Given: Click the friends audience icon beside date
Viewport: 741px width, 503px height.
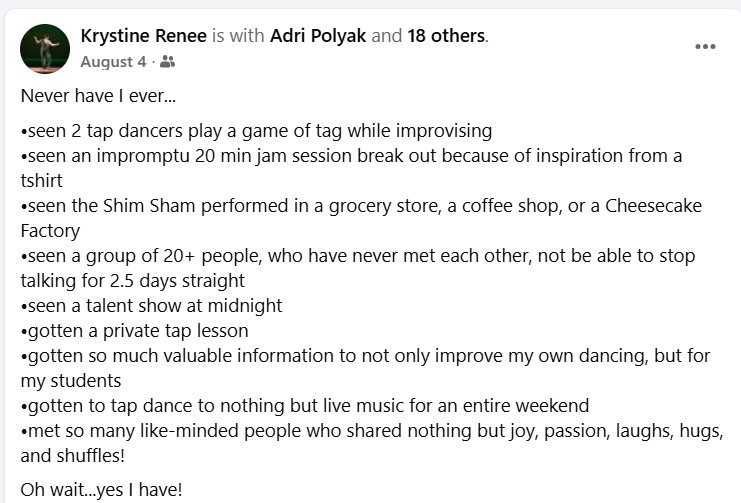Looking at the screenshot, I should coord(167,62).
